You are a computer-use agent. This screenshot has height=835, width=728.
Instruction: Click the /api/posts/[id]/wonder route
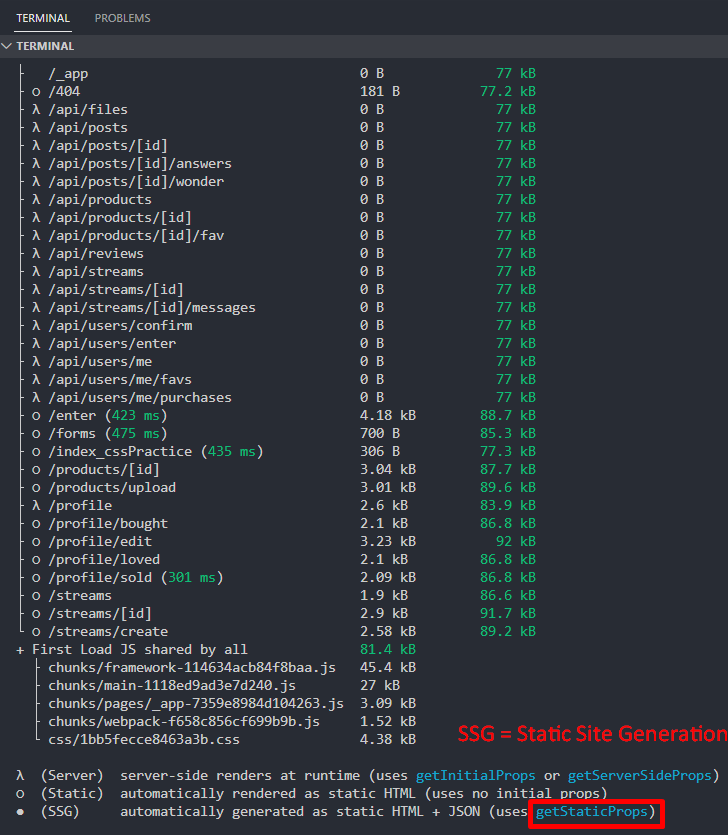point(136,182)
